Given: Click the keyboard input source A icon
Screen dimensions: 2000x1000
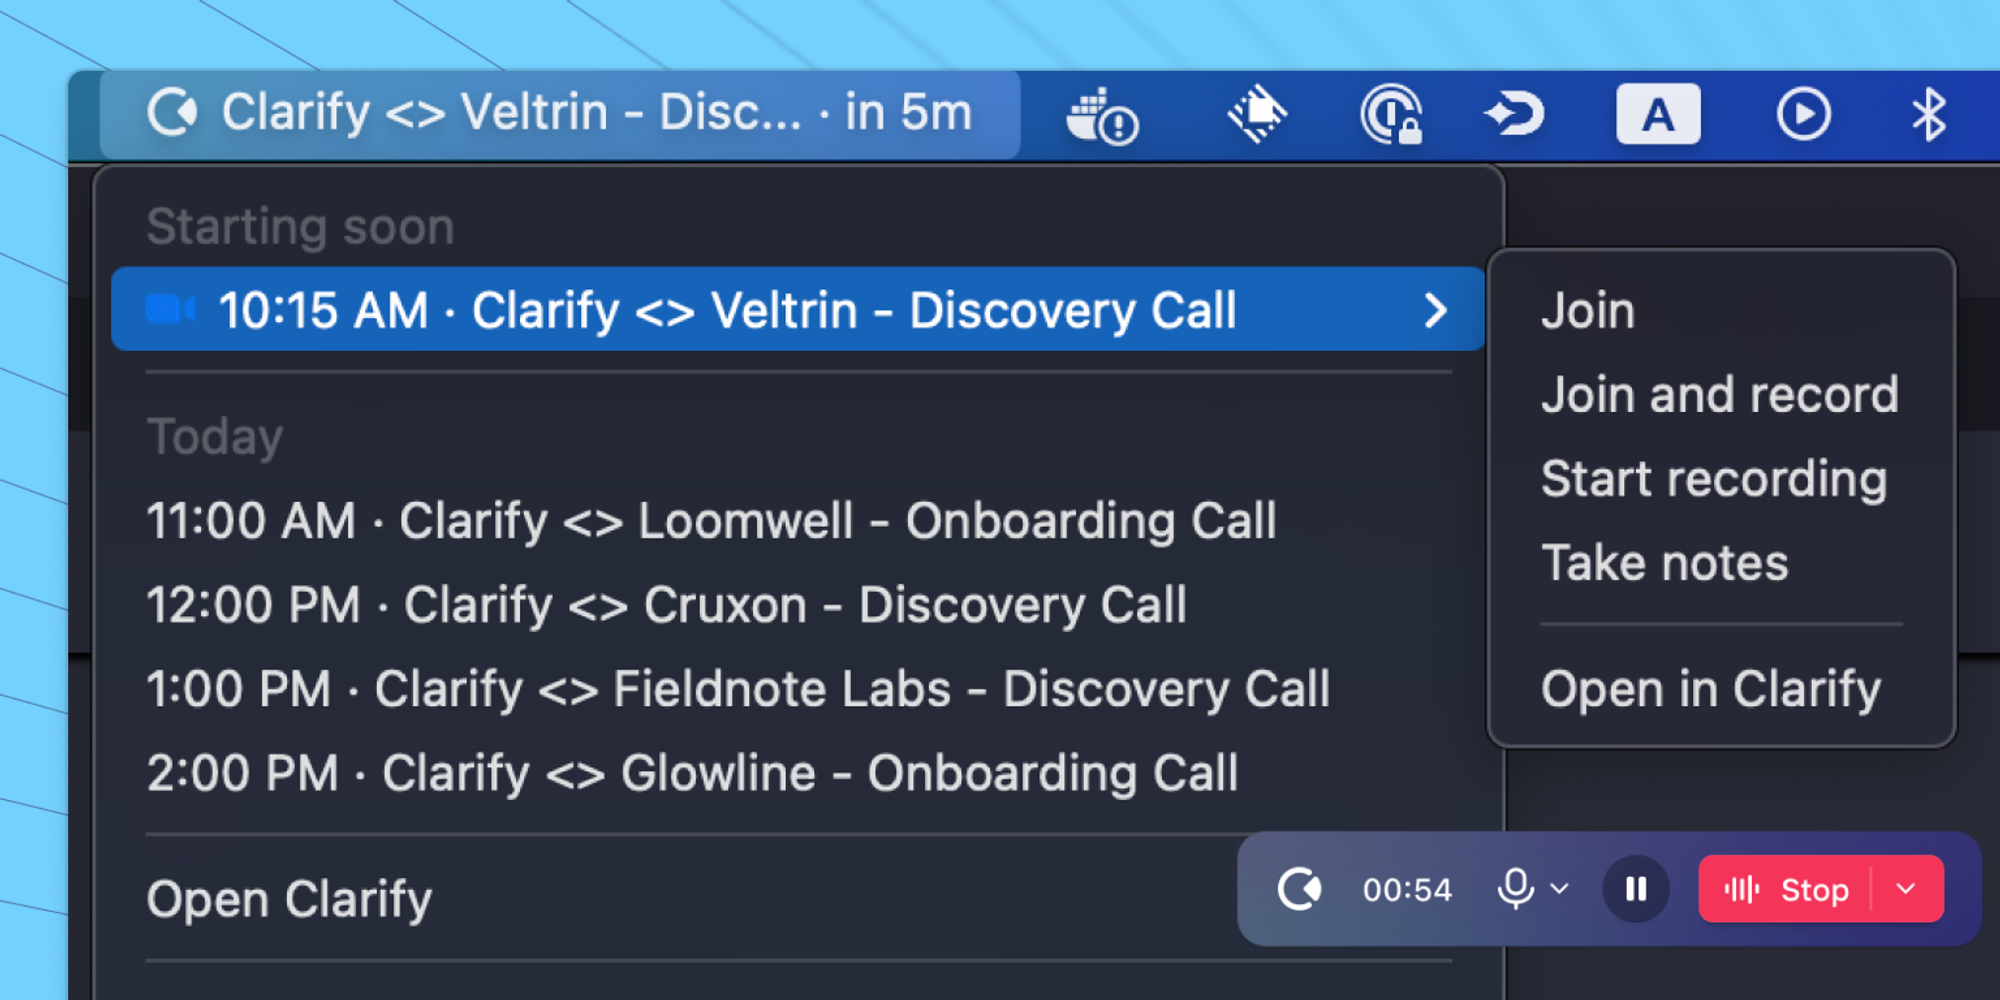Looking at the screenshot, I should coord(1658,114).
